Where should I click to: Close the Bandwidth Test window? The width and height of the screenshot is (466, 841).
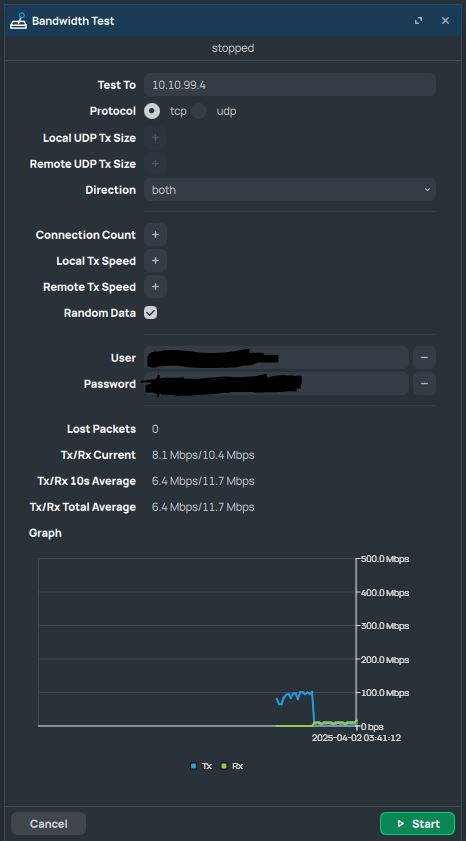point(445,20)
